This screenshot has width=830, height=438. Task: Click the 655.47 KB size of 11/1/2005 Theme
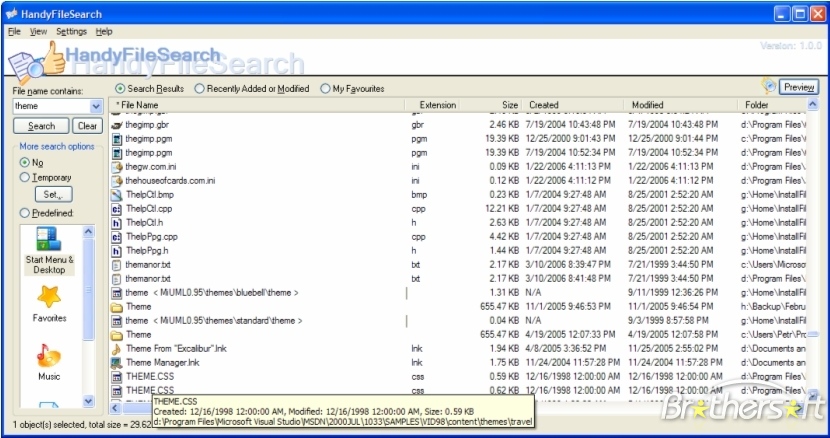pos(499,307)
